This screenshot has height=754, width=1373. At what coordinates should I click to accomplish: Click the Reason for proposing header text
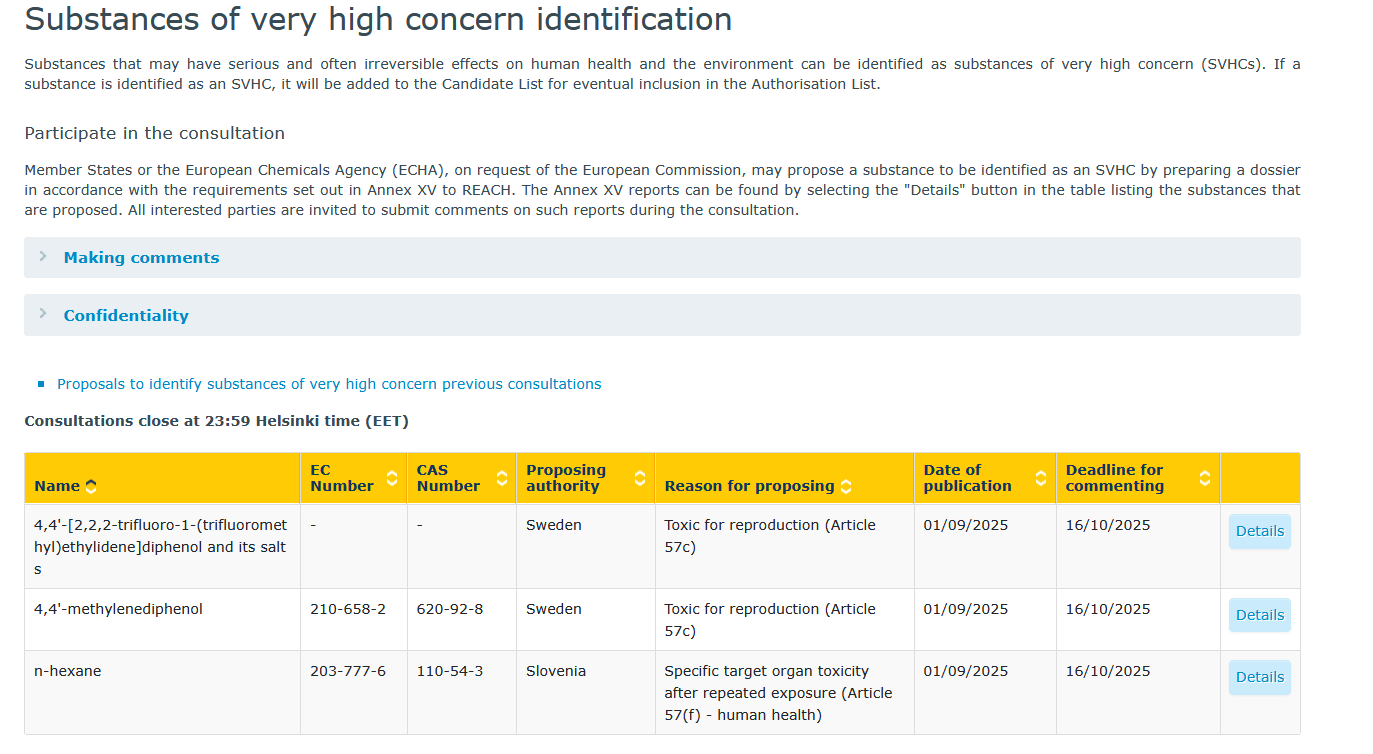point(749,486)
